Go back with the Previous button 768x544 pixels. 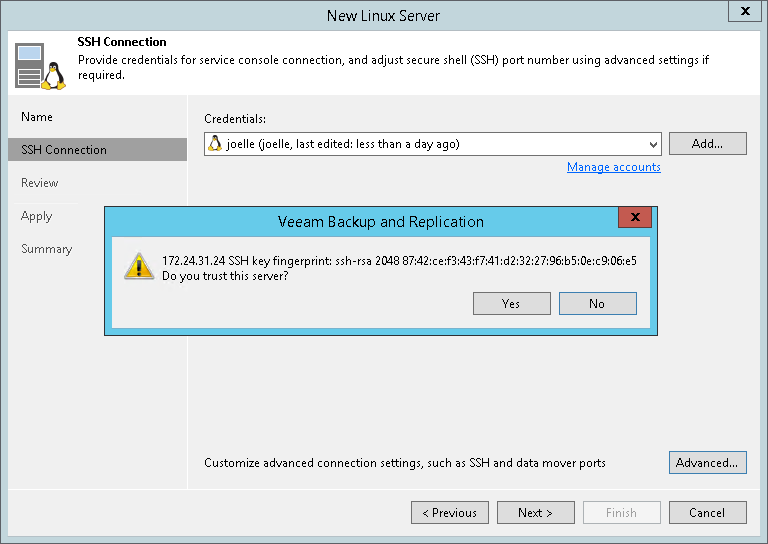tap(449, 513)
